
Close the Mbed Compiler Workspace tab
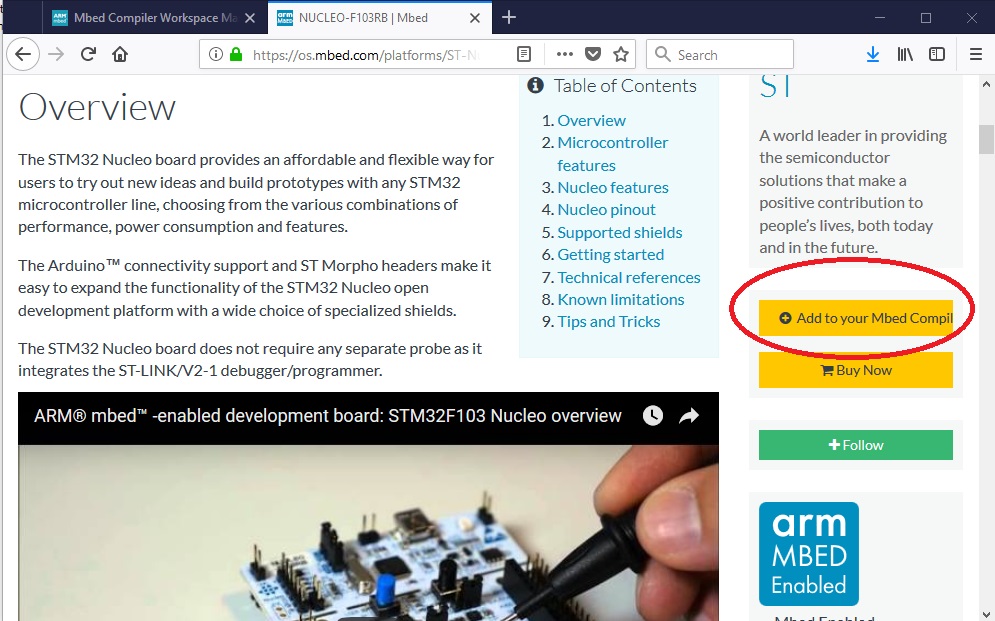(x=250, y=18)
